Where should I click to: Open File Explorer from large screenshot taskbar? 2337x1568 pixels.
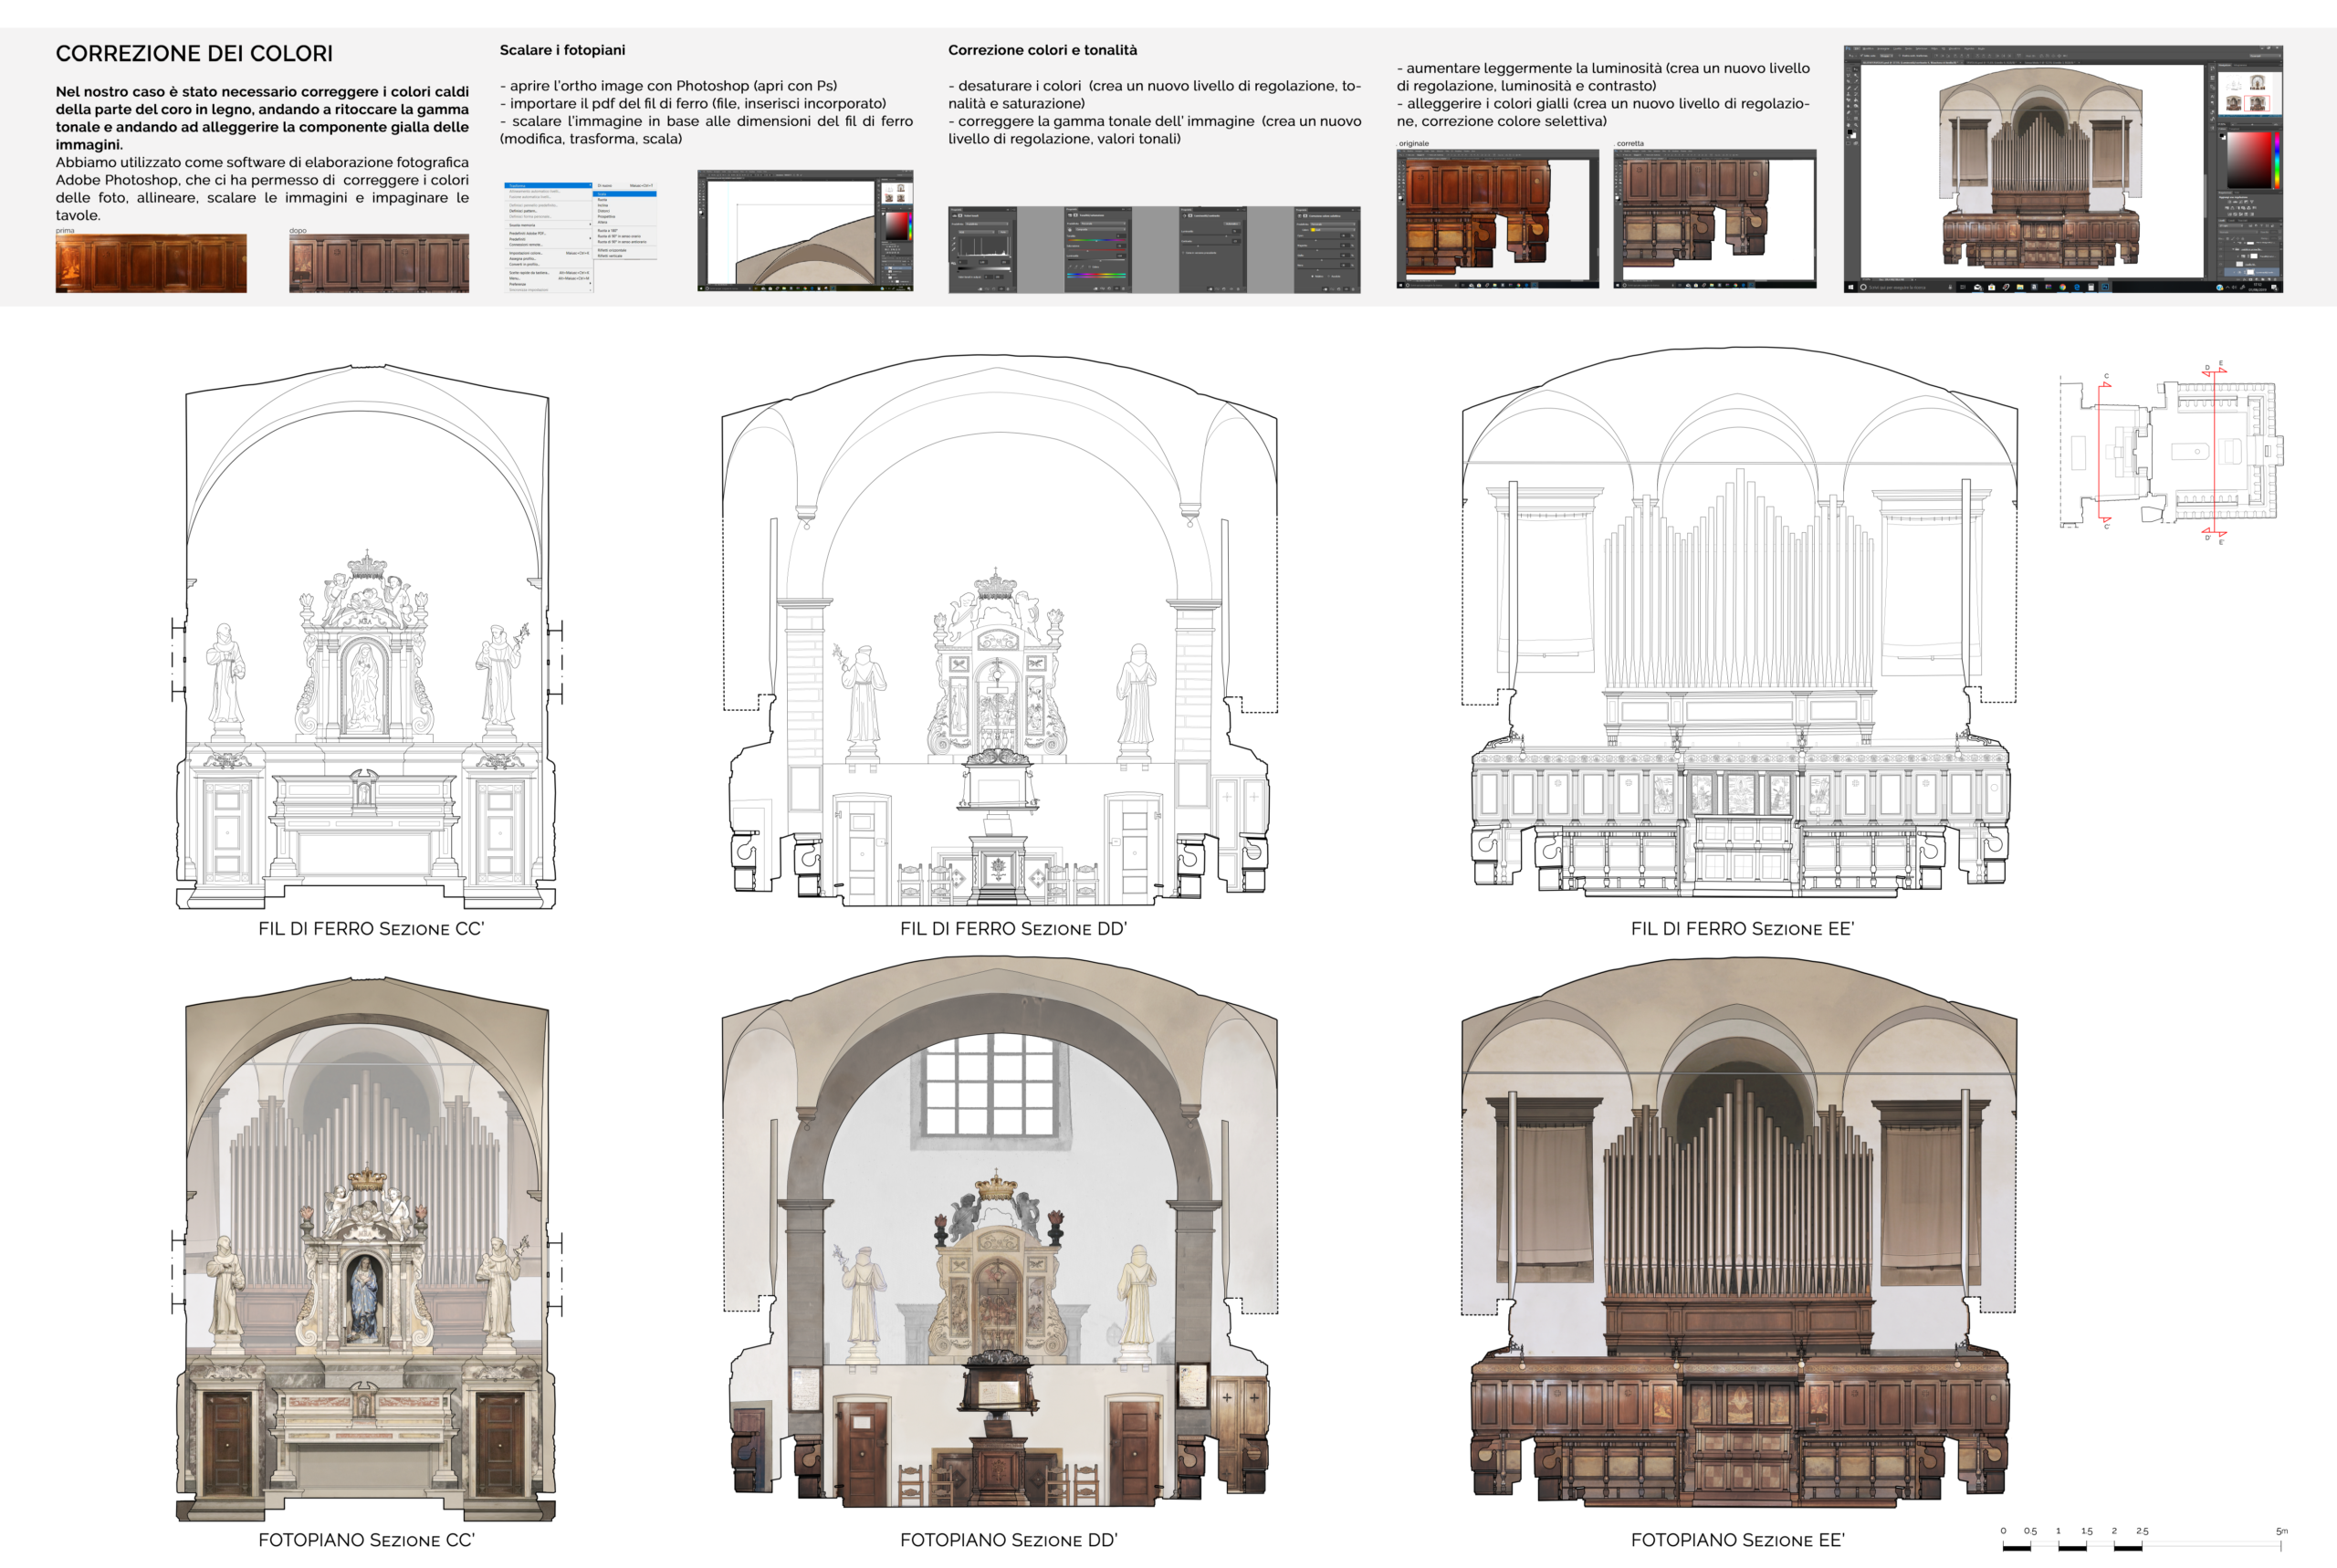2020,287
